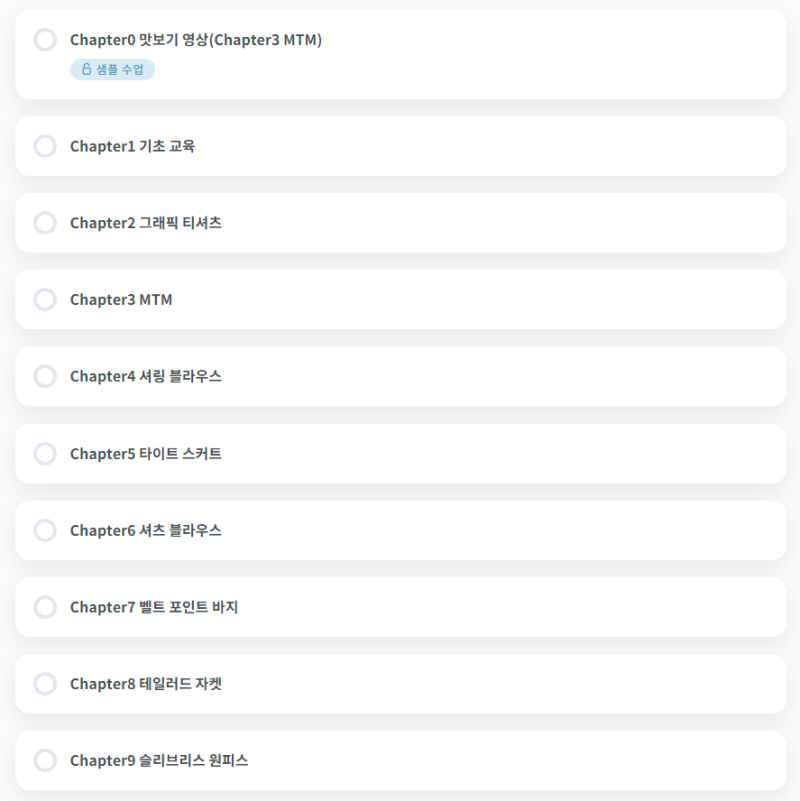
Task: Open the Chapter5 타이트 스커트 title
Action: point(146,454)
